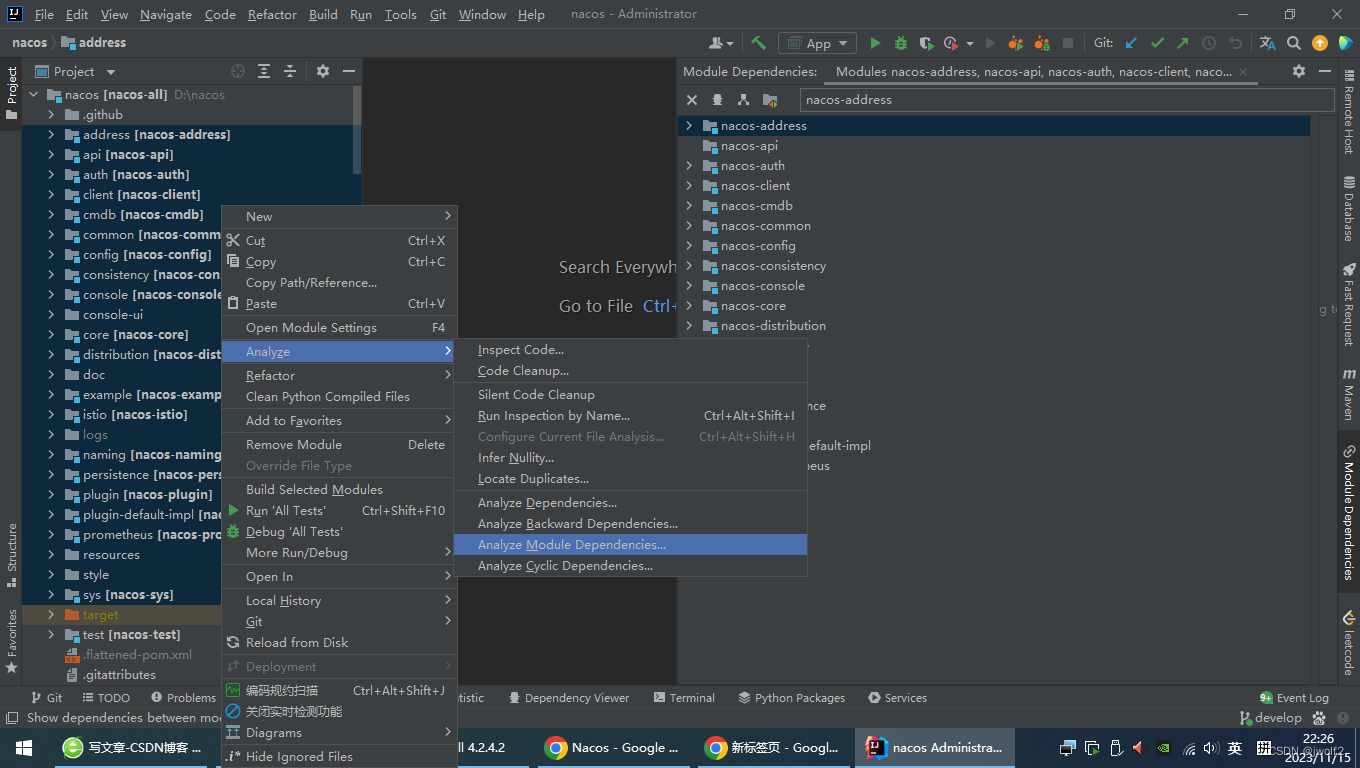1360x768 pixels.
Task: Hide the Project panel with minus icon
Action: [x=349, y=71]
